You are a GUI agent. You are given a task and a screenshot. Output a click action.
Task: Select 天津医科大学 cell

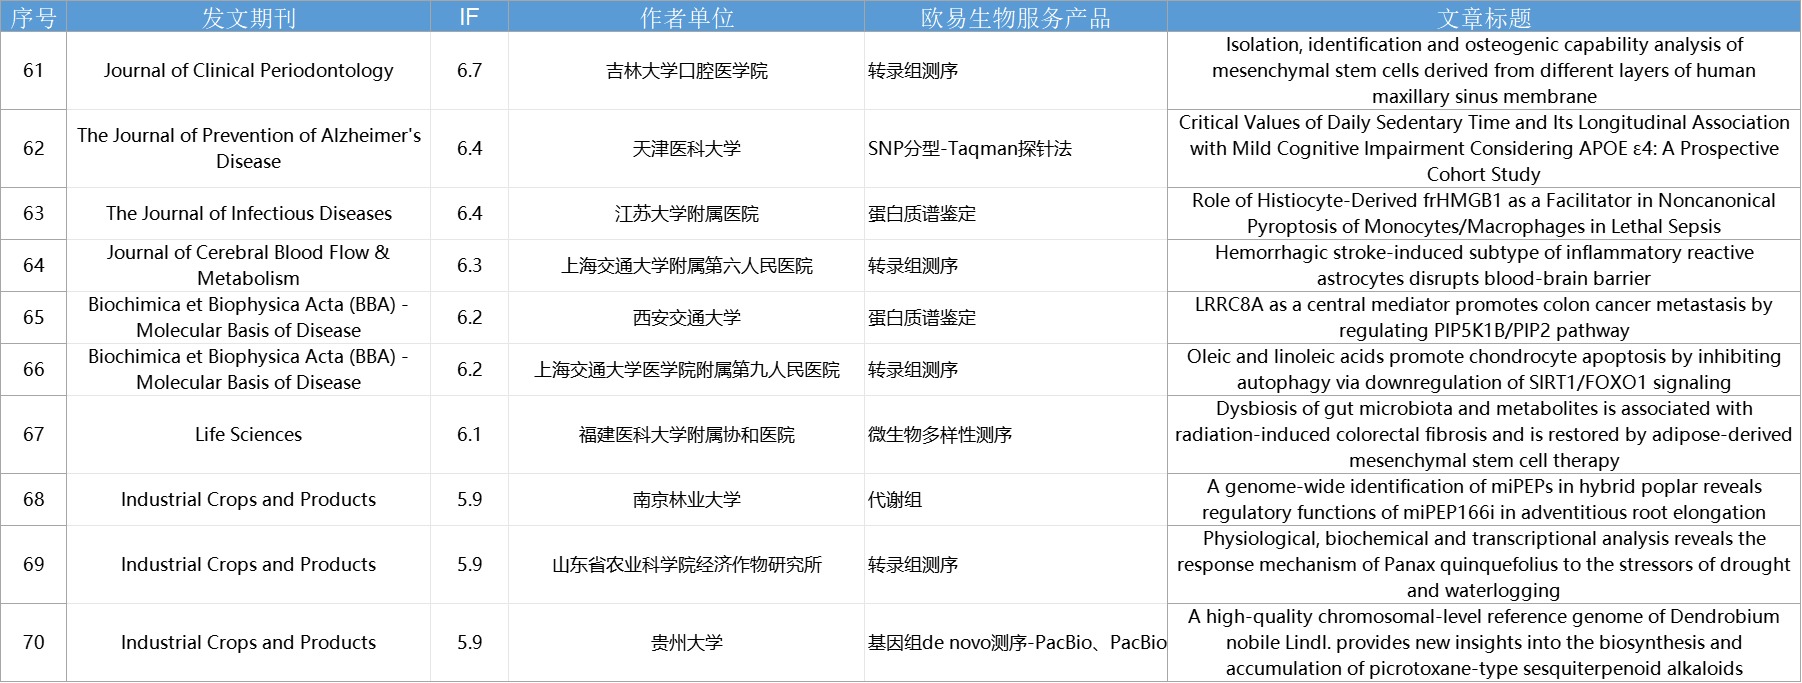(686, 149)
